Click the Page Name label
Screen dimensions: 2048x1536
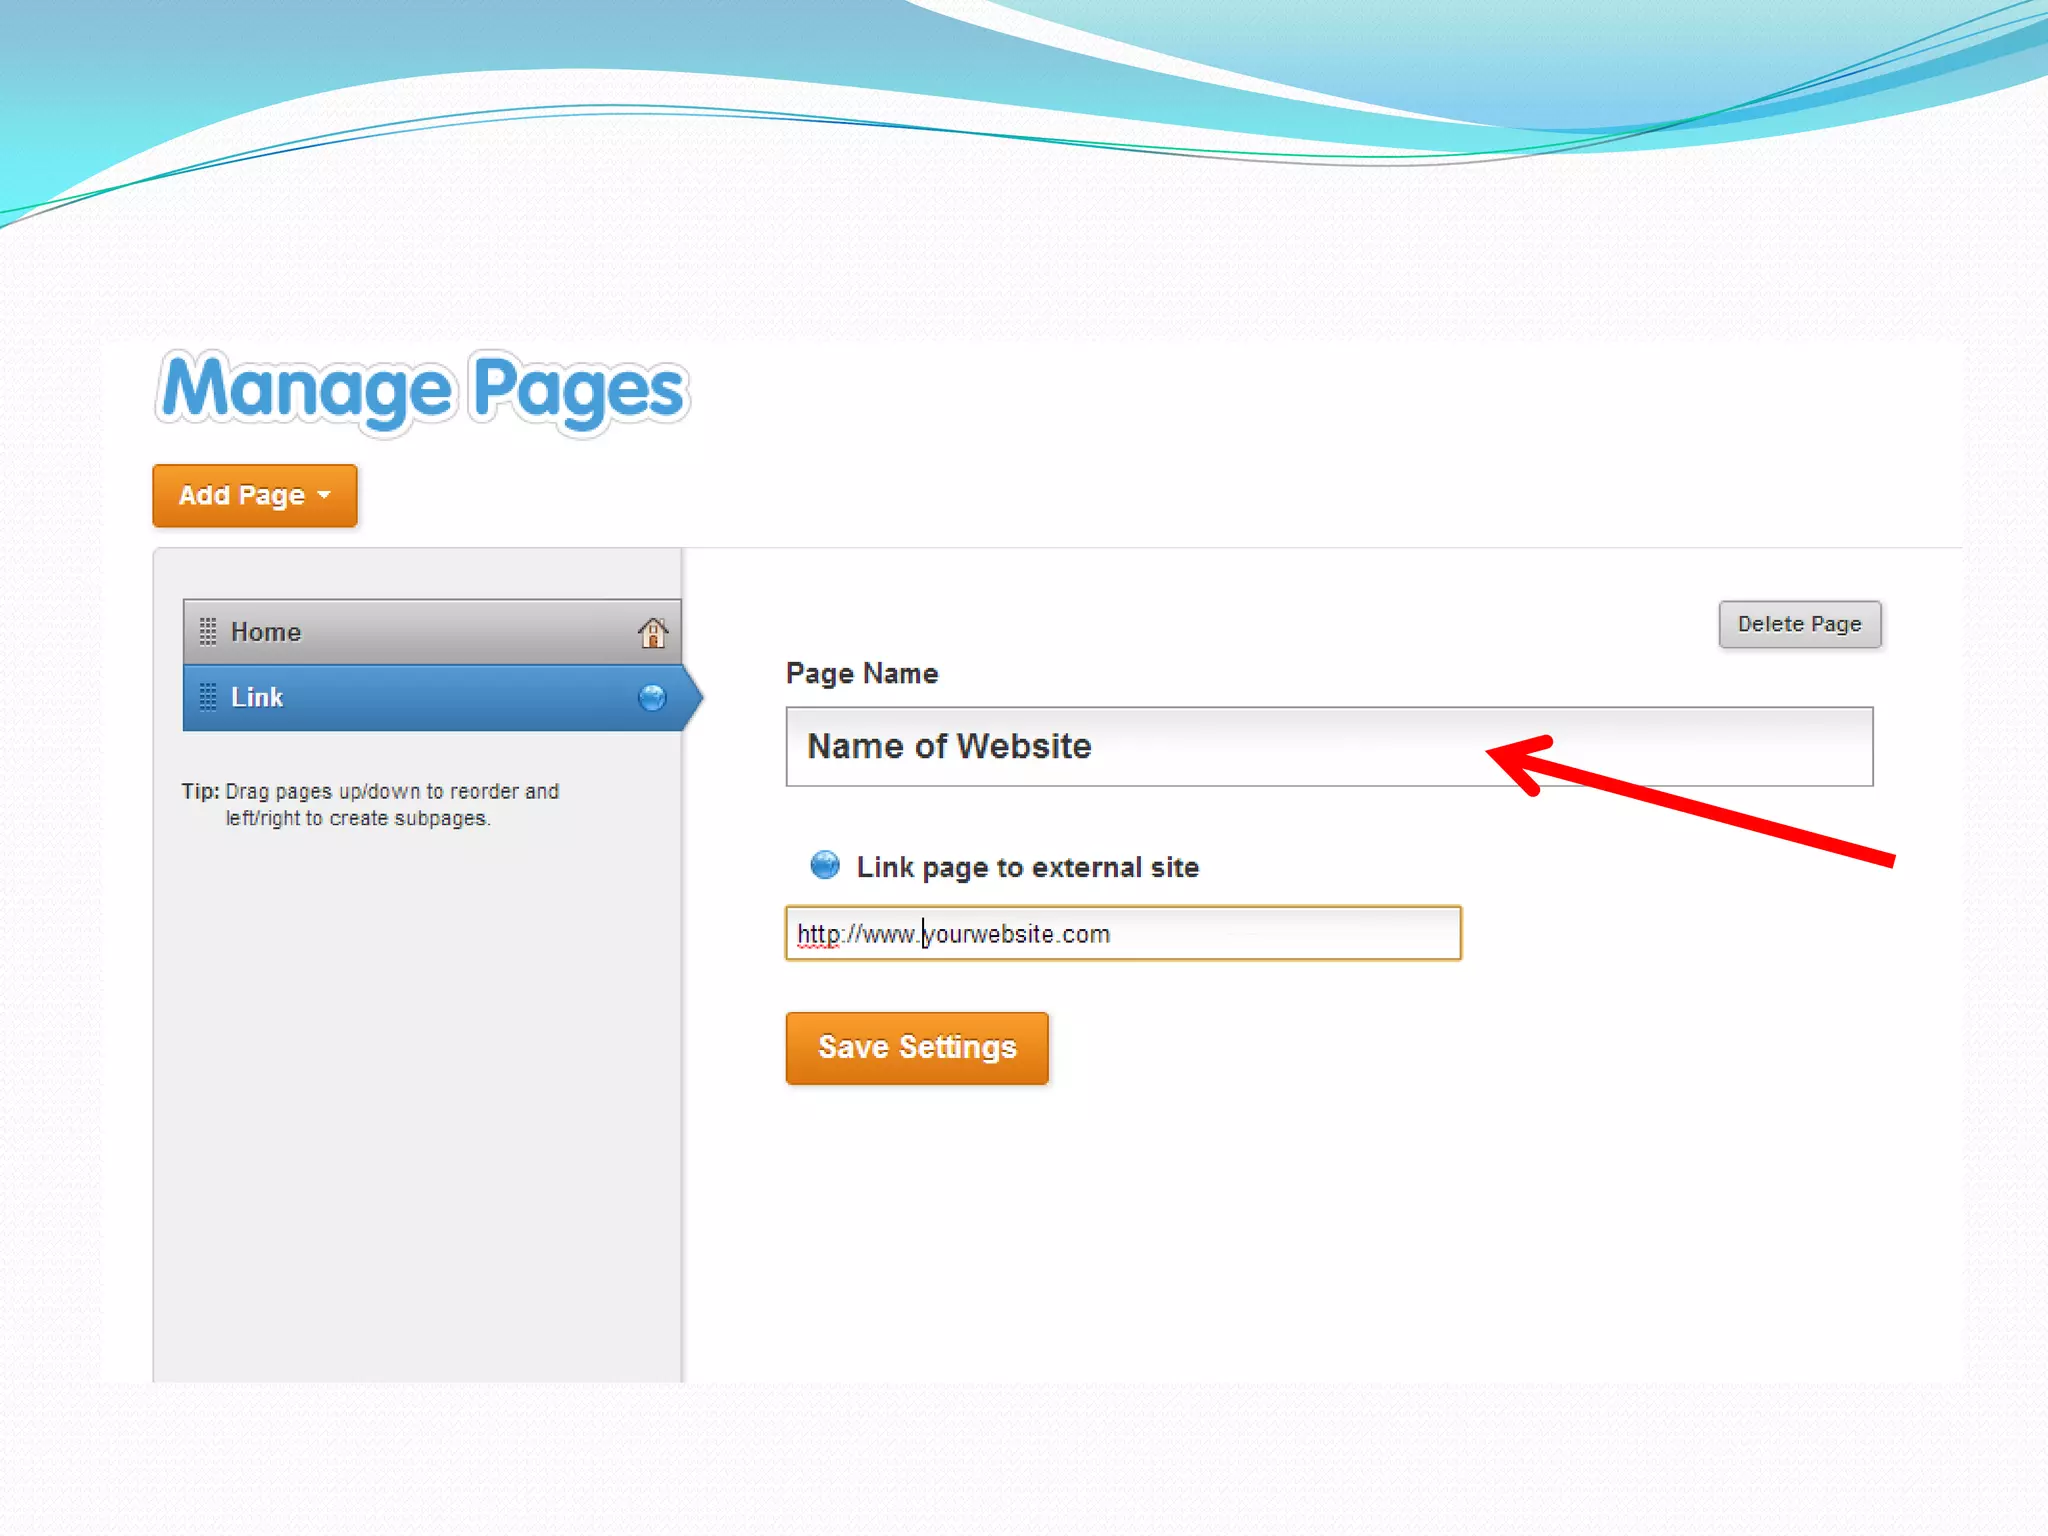[861, 673]
